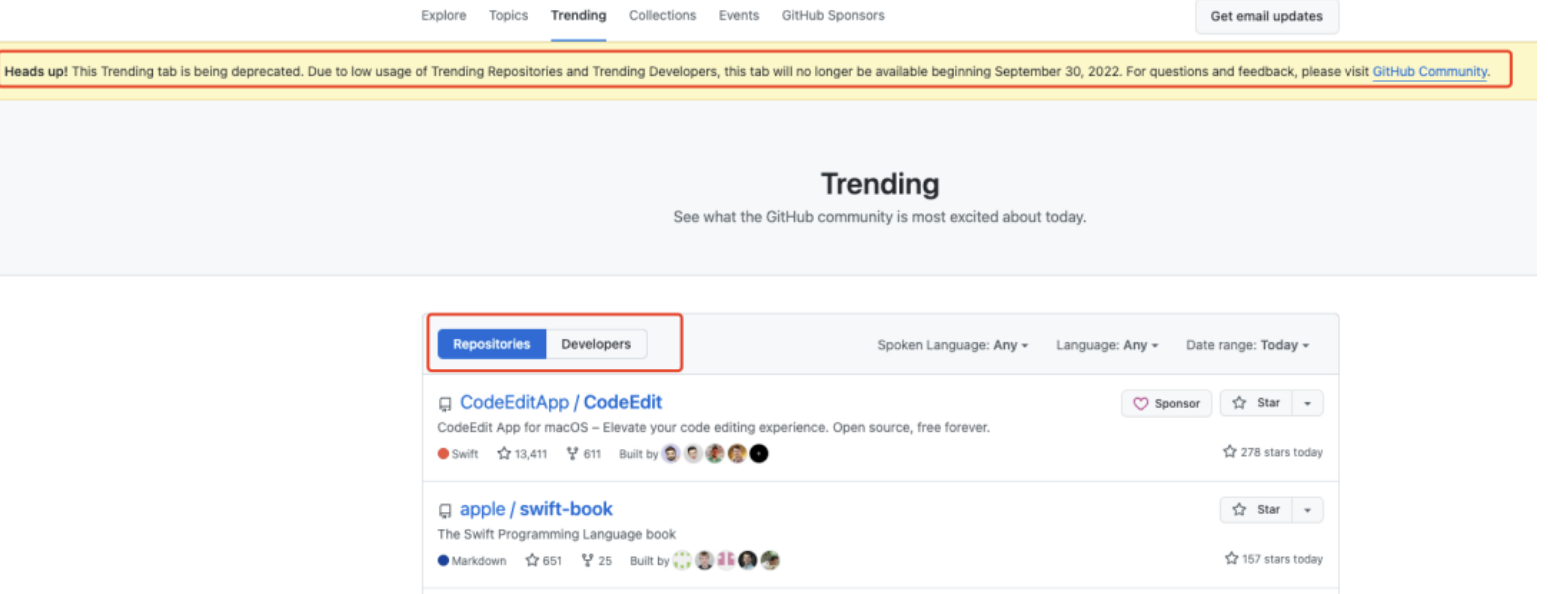Open the Topics tab
The image size is (1548, 594).
(508, 15)
